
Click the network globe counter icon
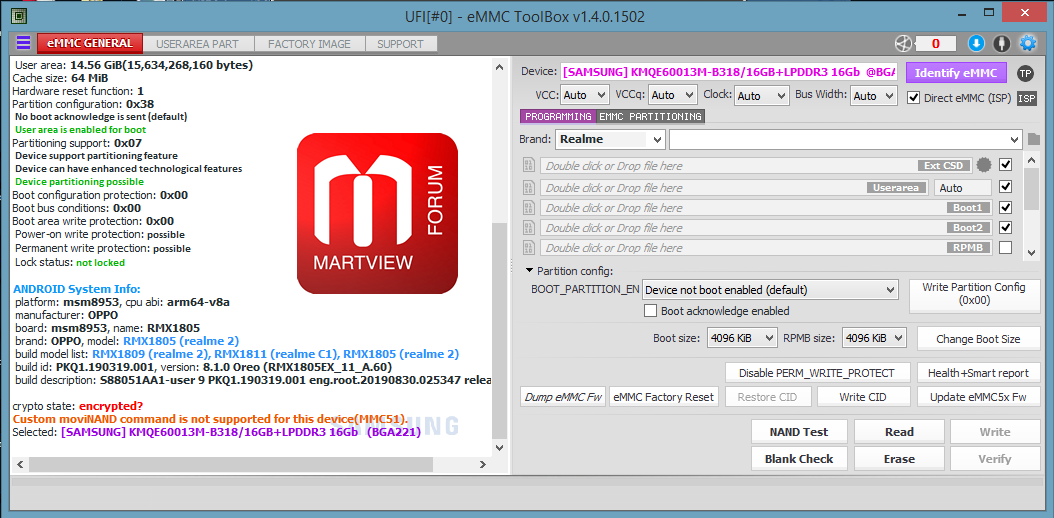pos(903,44)
